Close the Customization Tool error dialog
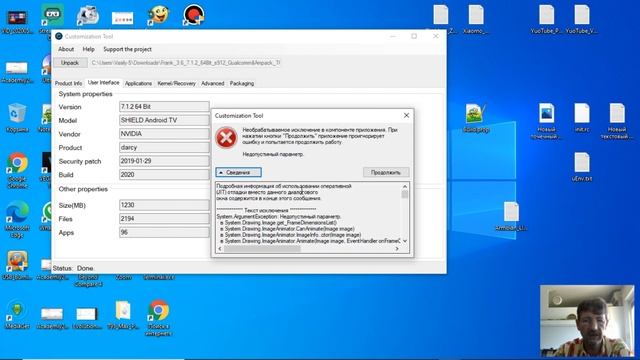 point(406,116)
